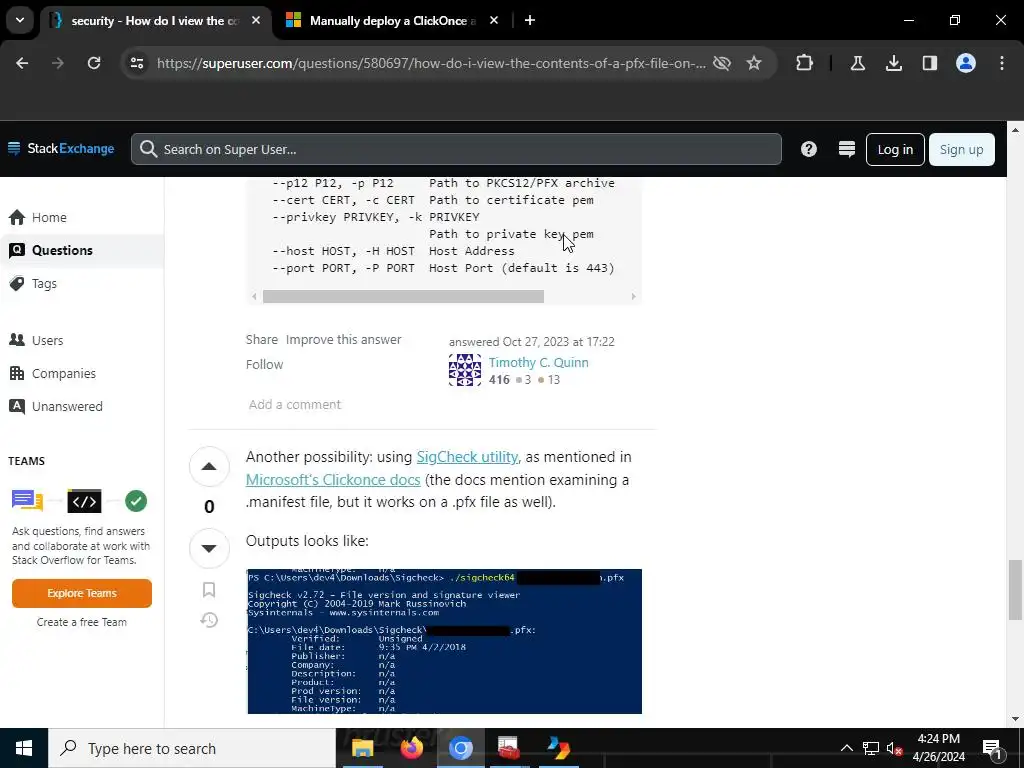The width and height of the screenshot is (1024, 768).
Task: Click the page vertical scrollbar thumb
Action: [x=1015, y=590]
